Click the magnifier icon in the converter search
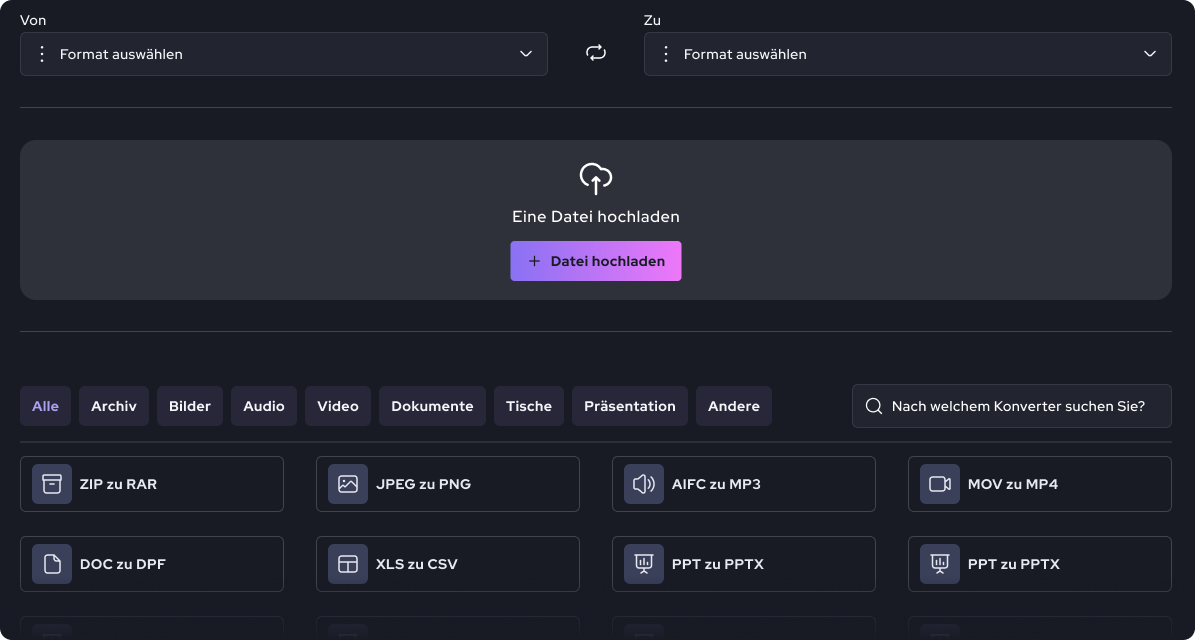The width and height of the screenshot is (1195, 640). [x=874, y=406]
